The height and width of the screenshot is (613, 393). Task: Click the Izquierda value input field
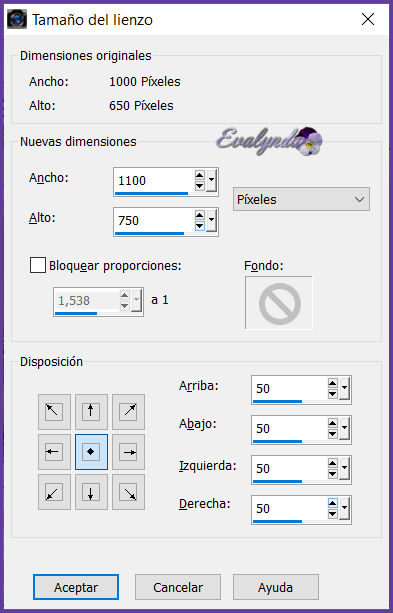pos(289,468)
